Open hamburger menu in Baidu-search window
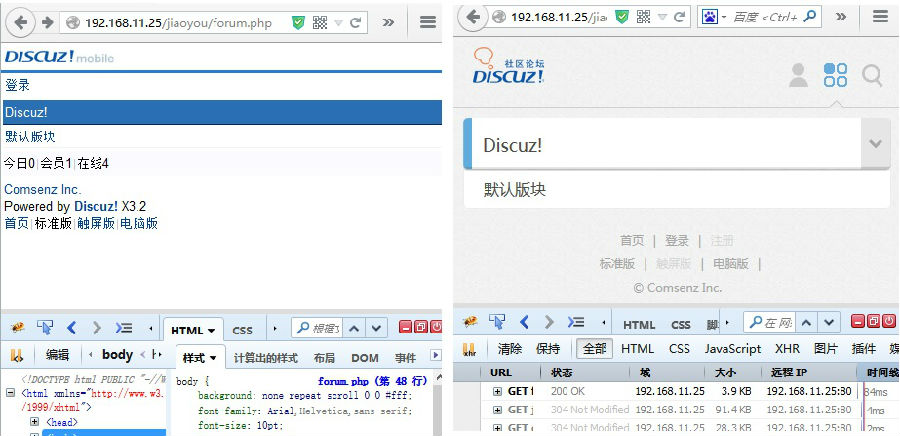Screen dimensions: 900x436 pyautogui.click(x=880, y=16)
